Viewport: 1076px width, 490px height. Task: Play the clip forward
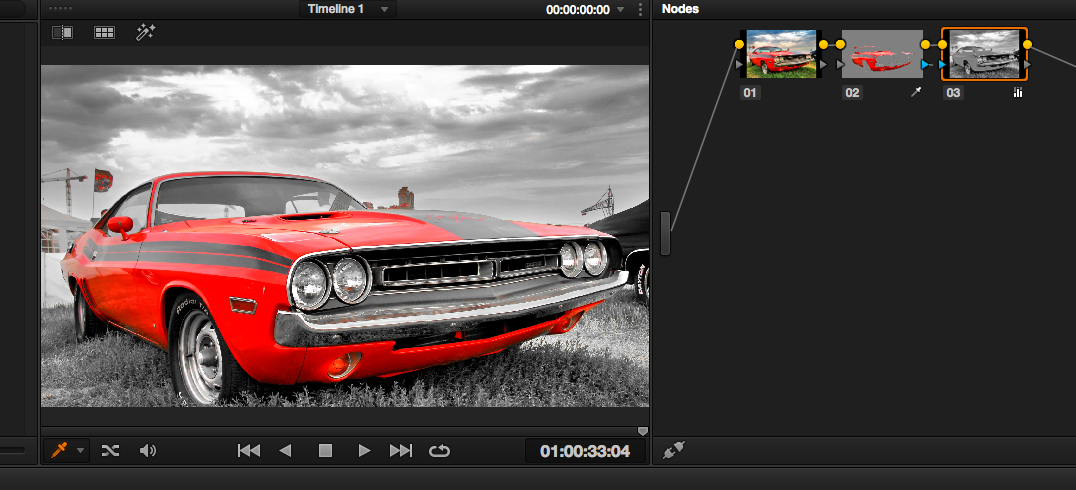tap(364, 451)
